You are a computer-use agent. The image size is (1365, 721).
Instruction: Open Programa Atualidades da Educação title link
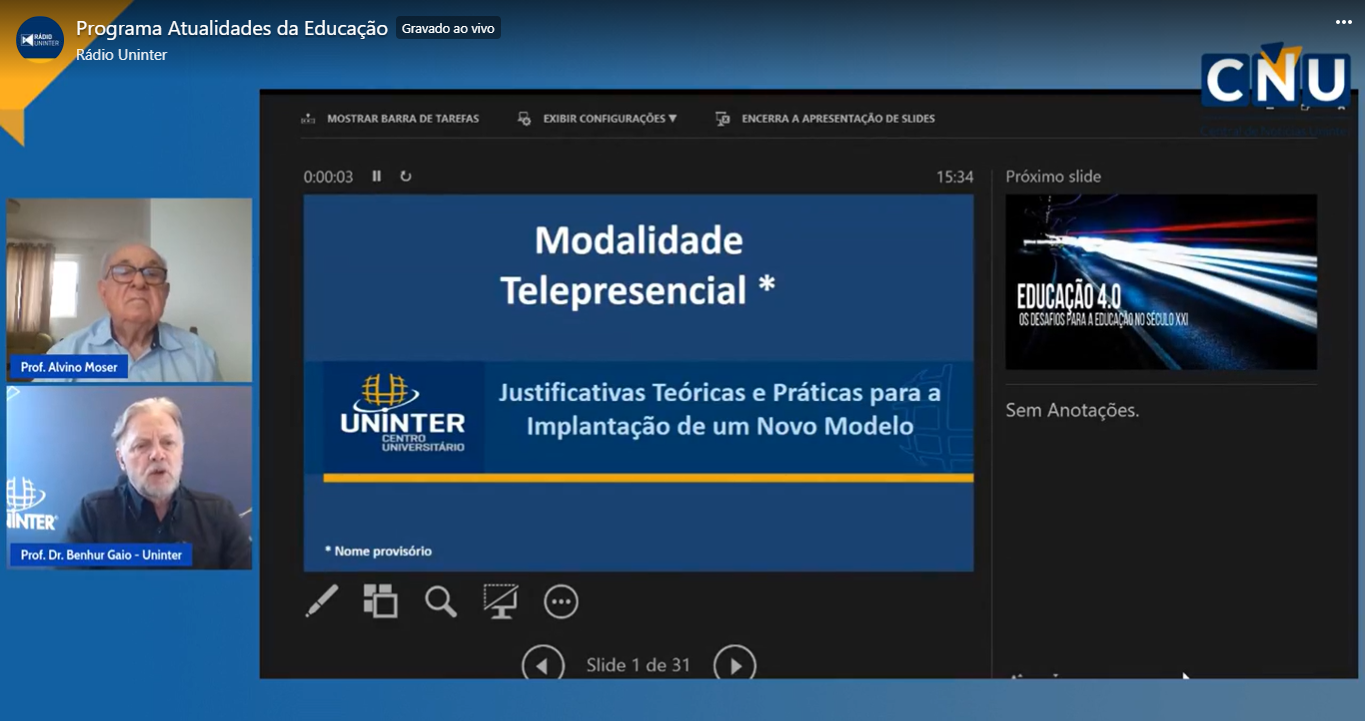click(x=232, y=28)
